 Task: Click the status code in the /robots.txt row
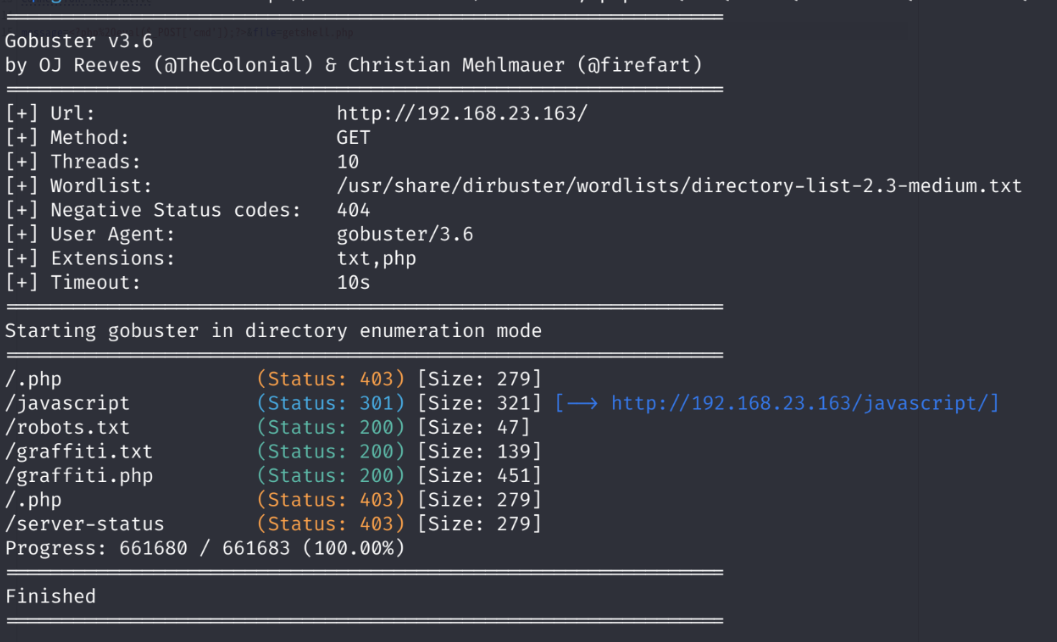tap(330, 428)
